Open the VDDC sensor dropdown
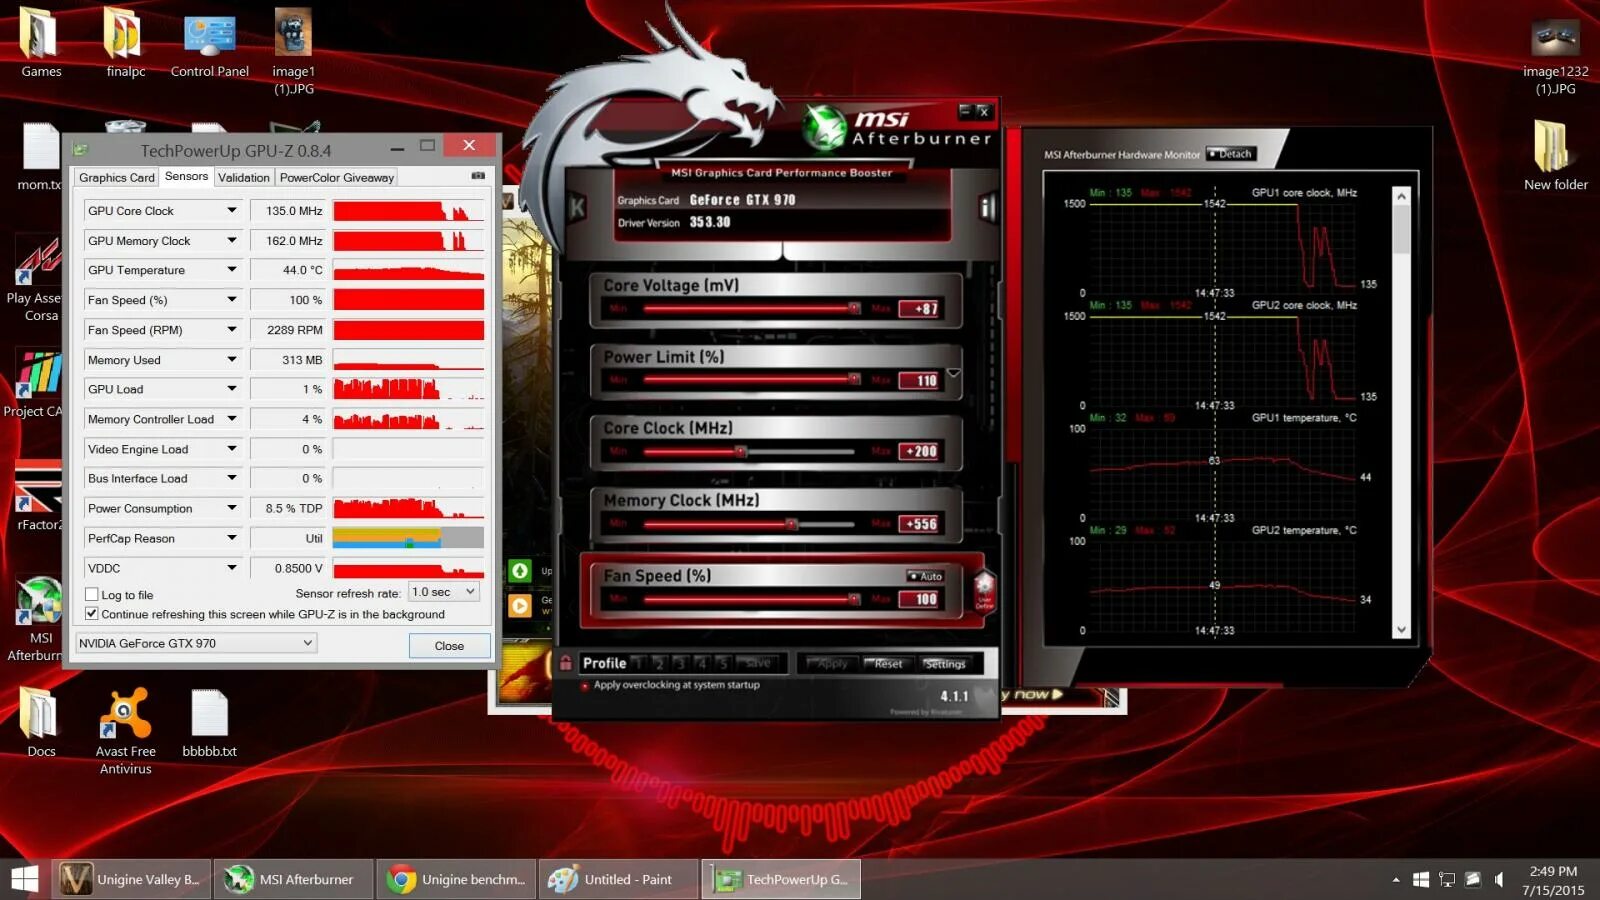Image resolution: width=1600 pixels, height=900 pixels. coord(232,567)
